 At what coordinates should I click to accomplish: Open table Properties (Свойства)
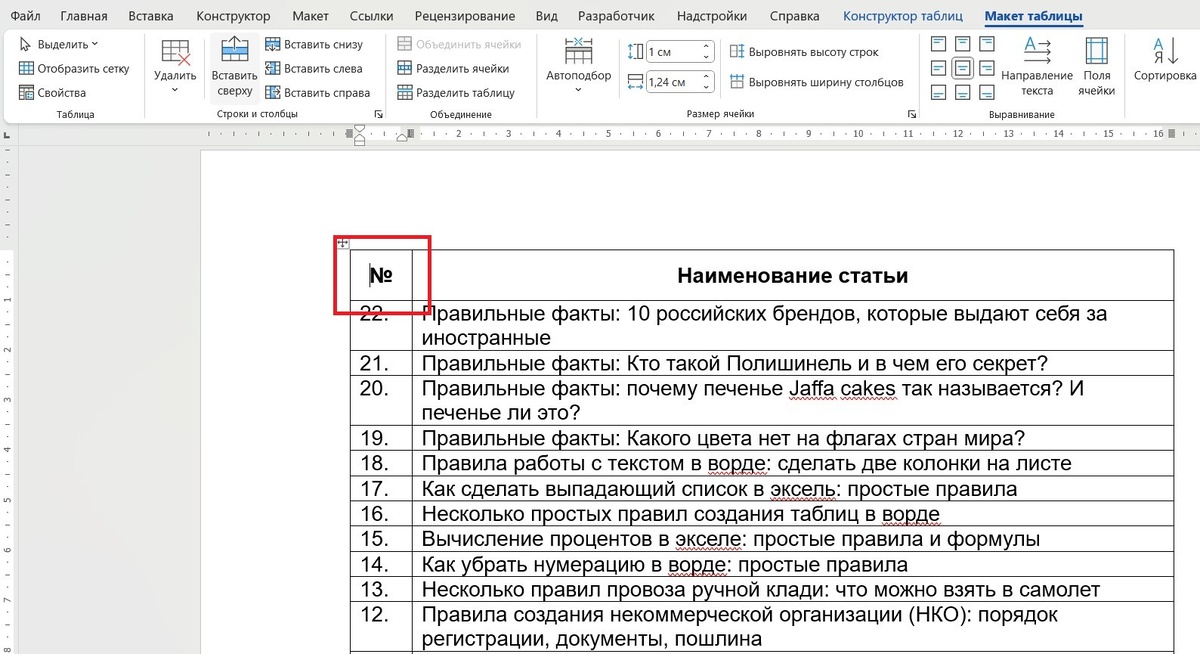coord(53,92)
